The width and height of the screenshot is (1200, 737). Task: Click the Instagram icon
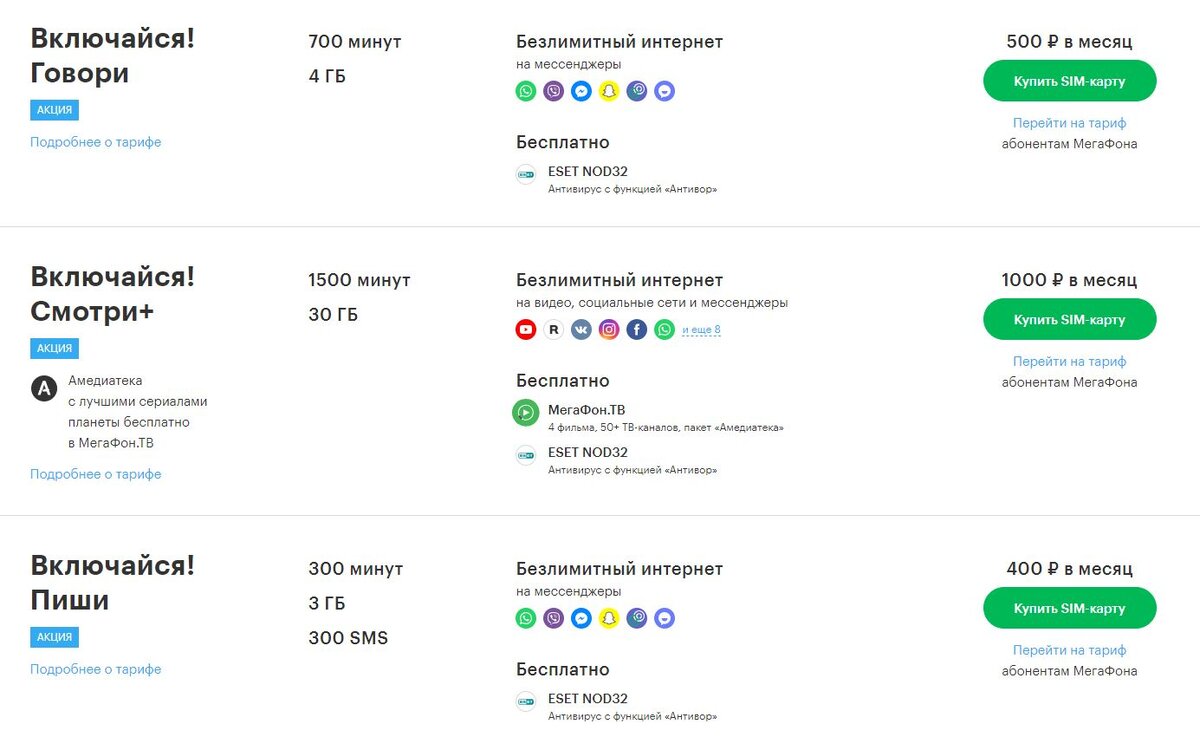tap(609, 330)
